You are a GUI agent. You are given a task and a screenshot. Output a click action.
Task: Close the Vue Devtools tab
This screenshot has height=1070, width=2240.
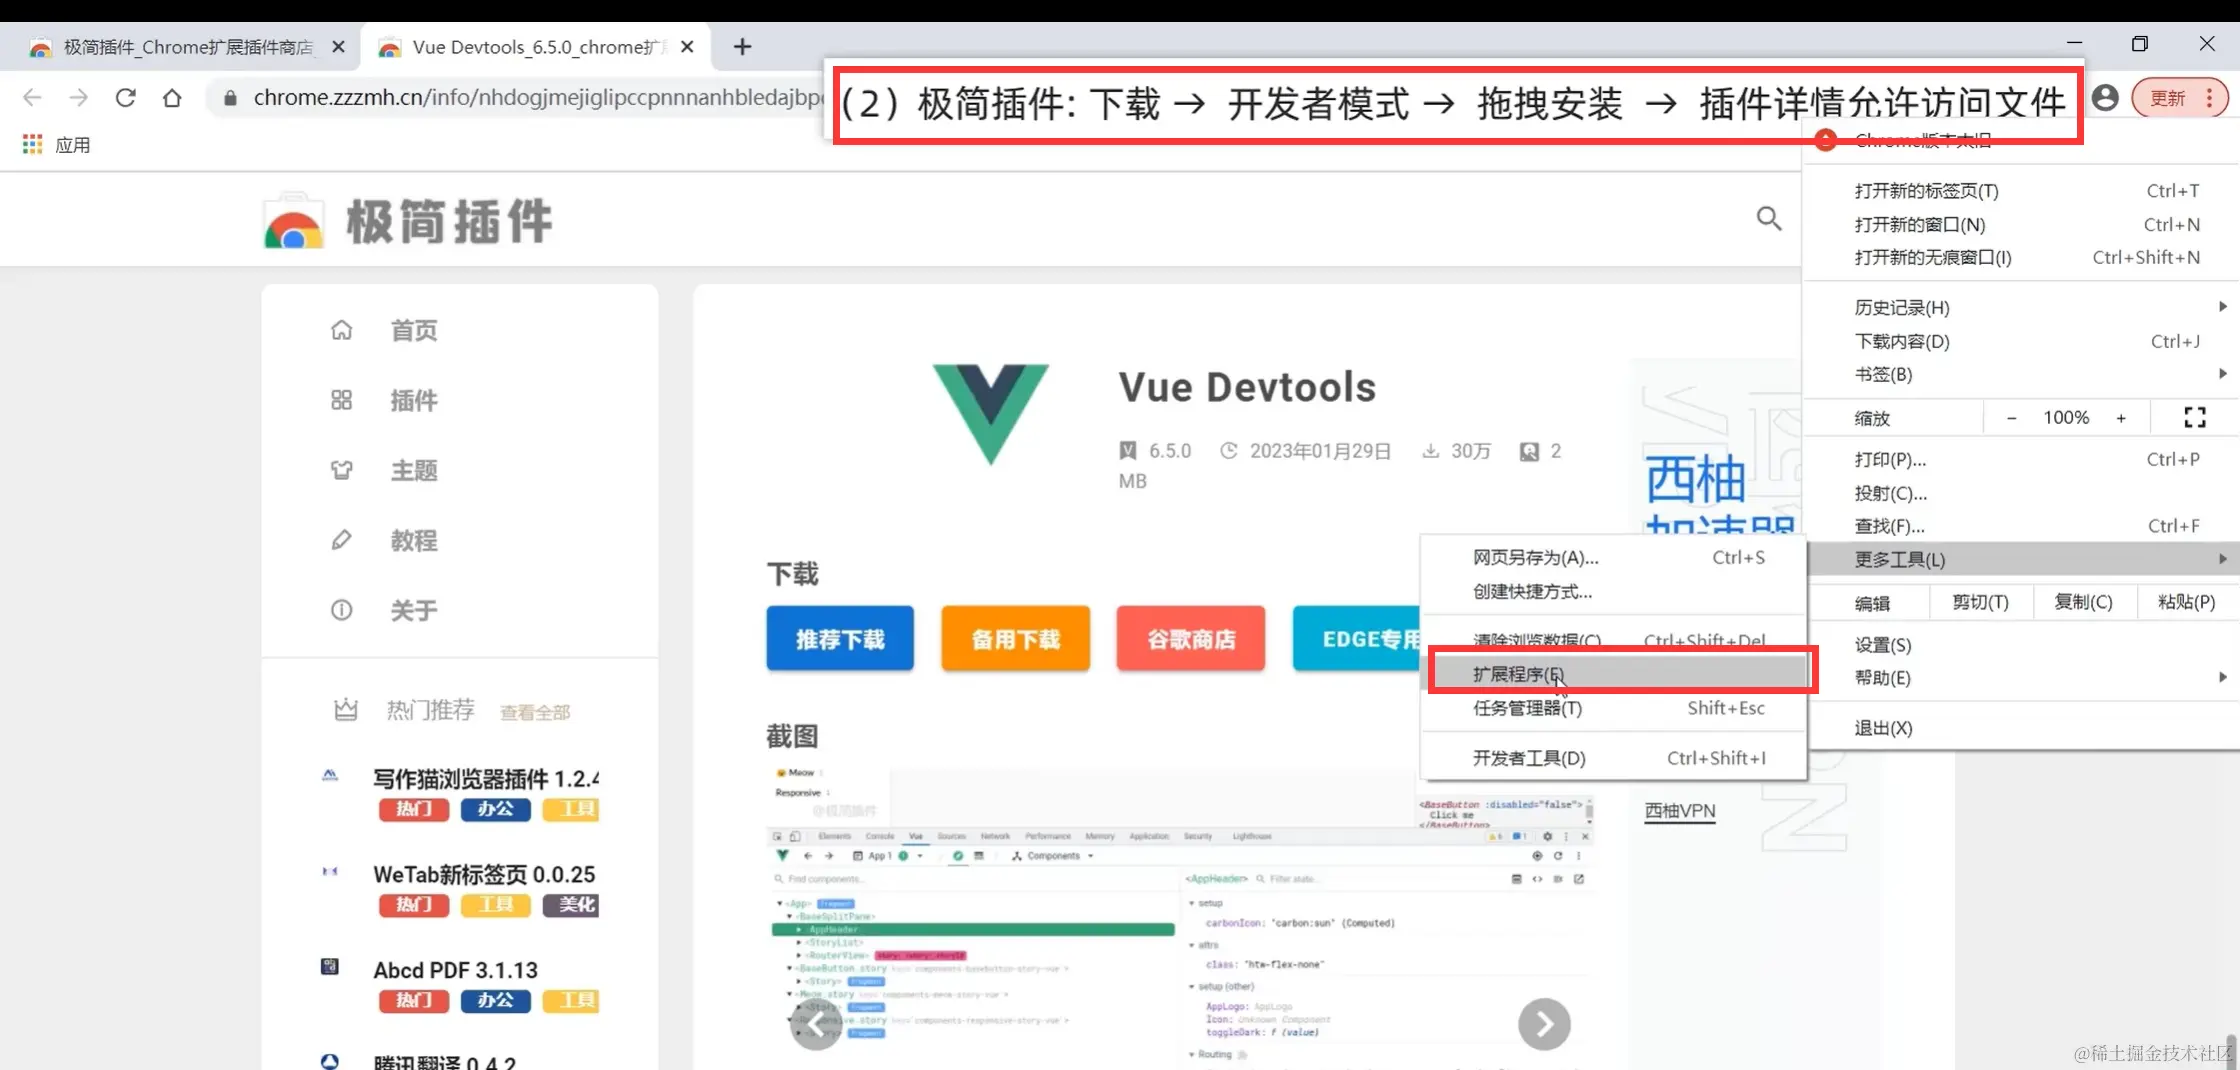tap(687, 46)
